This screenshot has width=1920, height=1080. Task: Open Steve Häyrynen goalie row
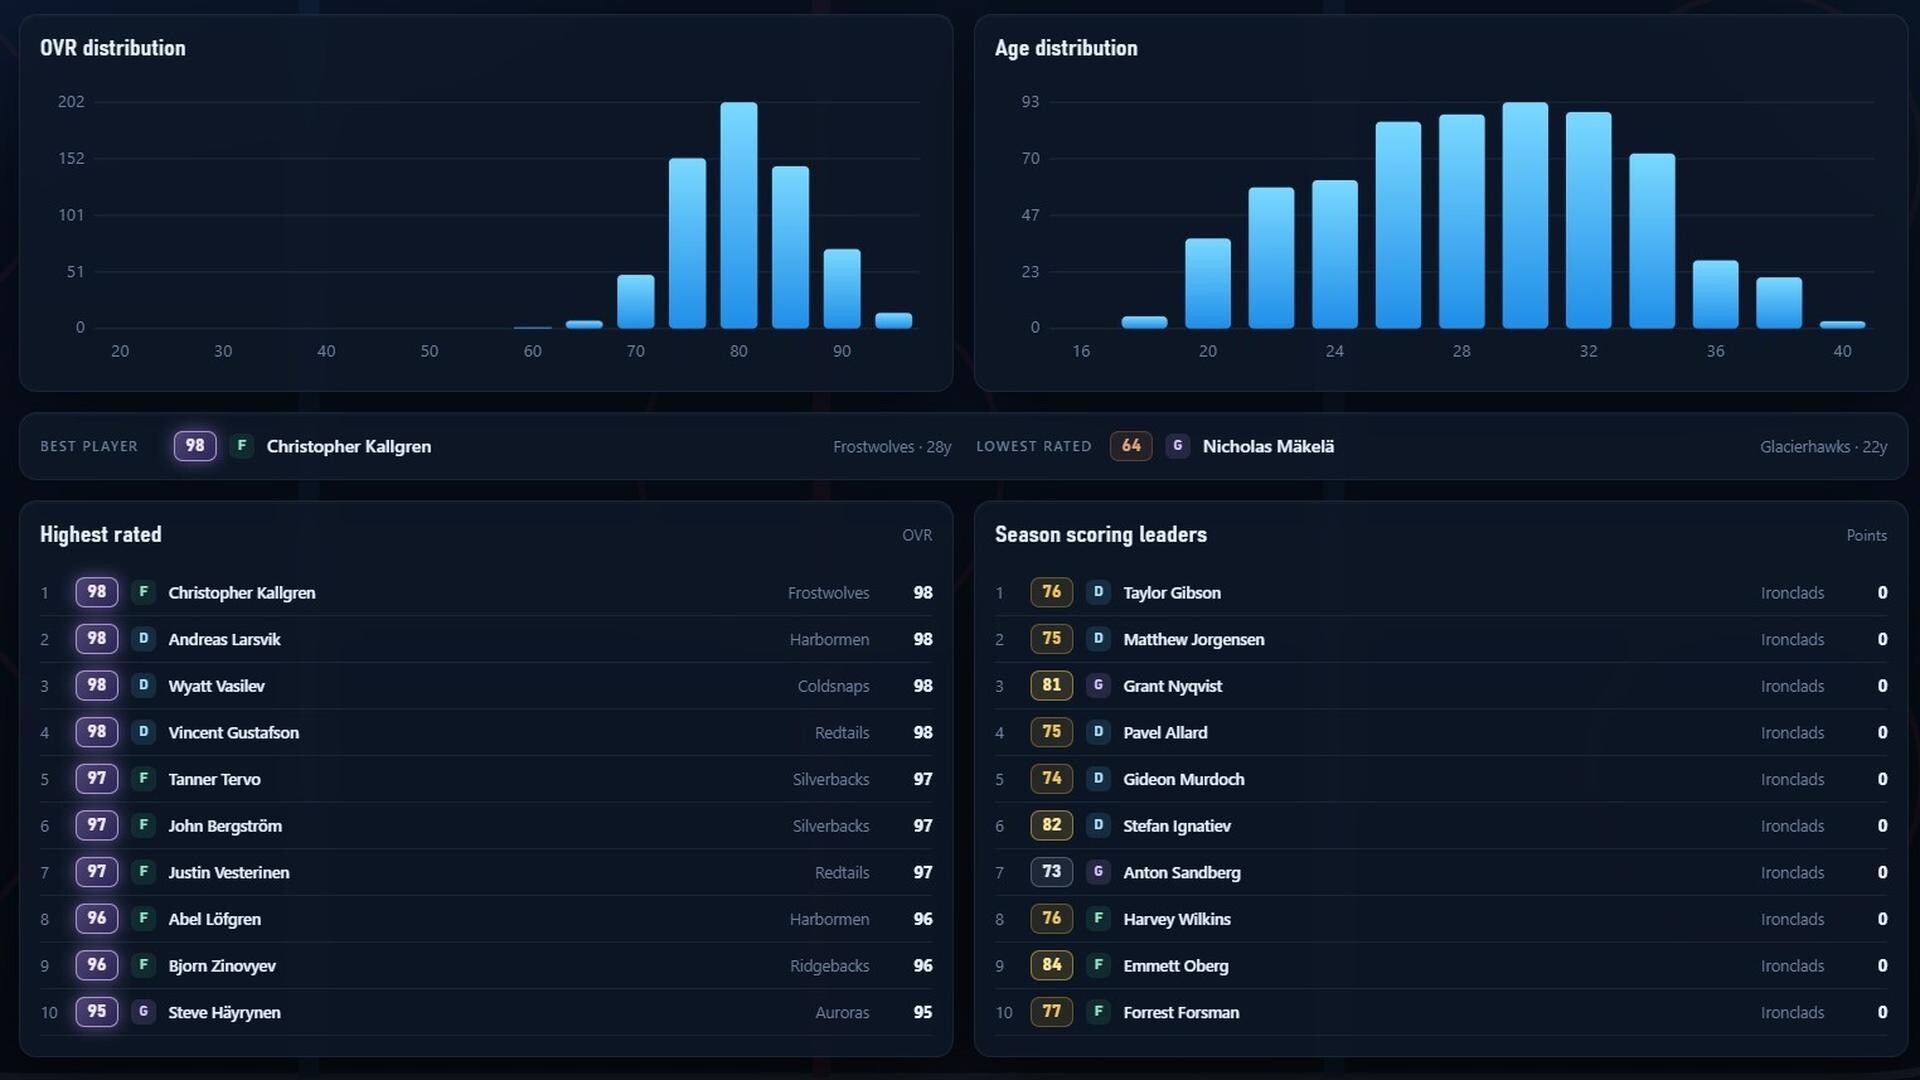pos(486,1012)
